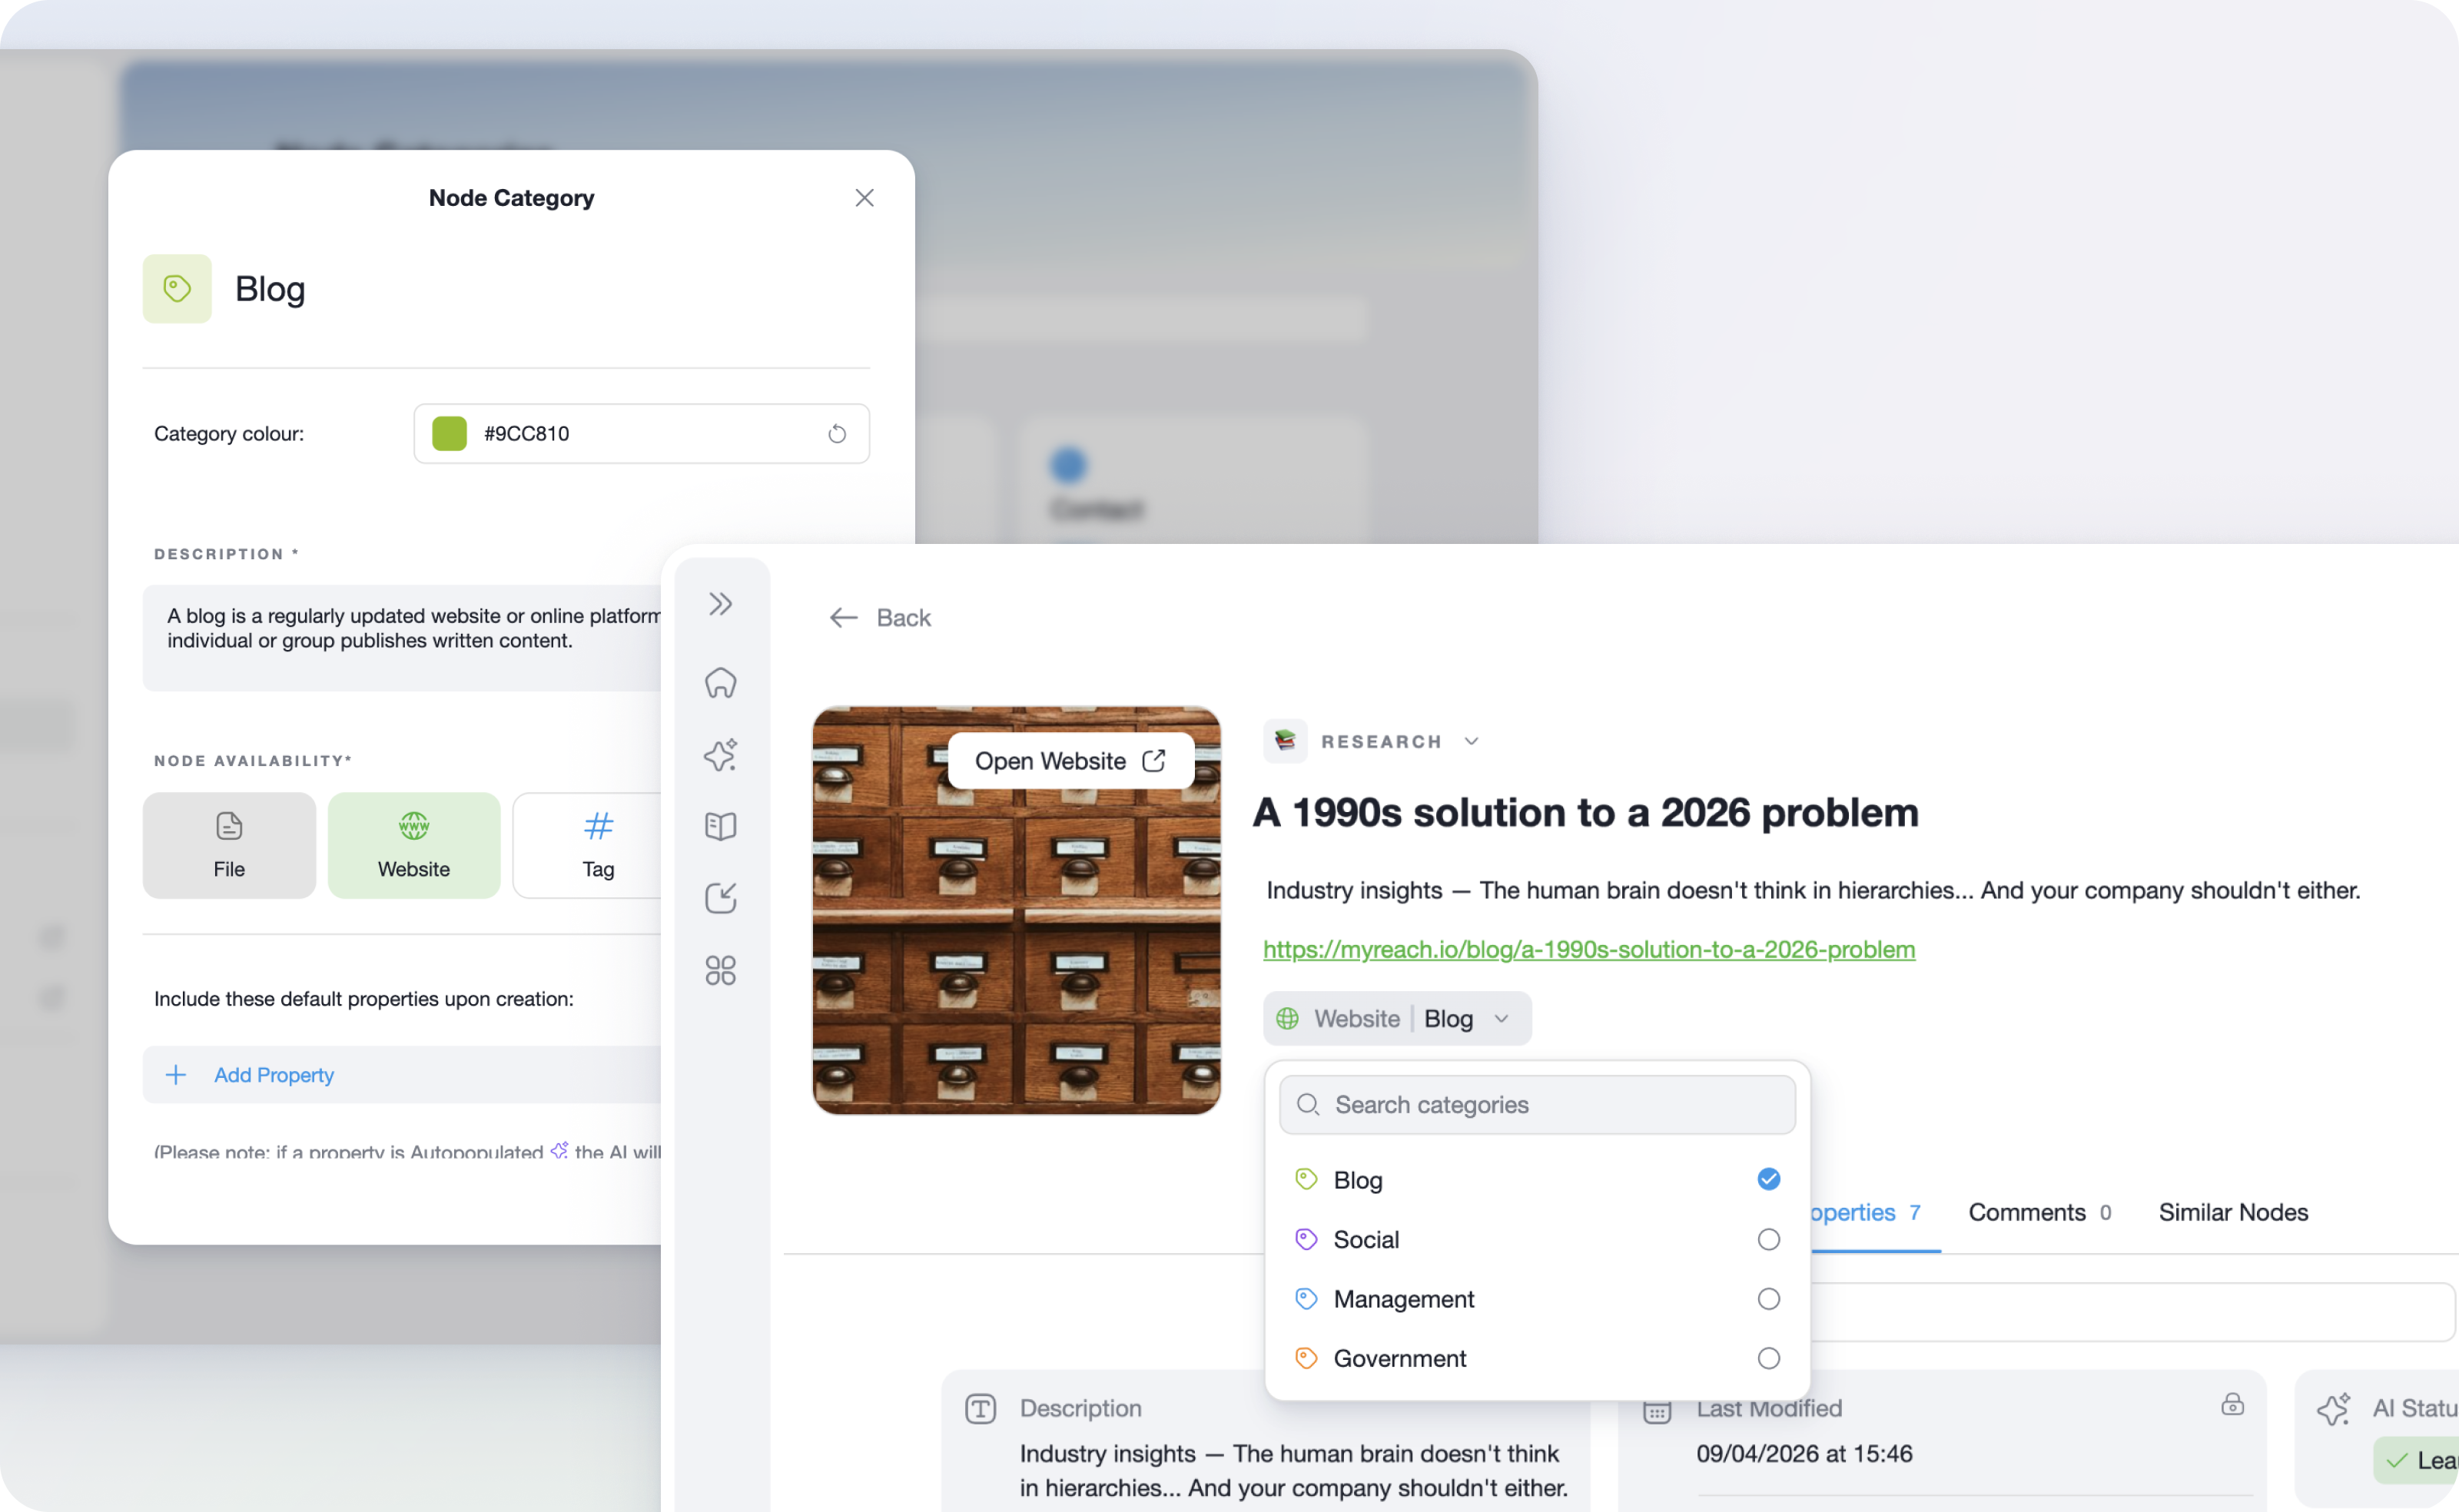The width and height of the screenshot is (2459, 1512).
Task: Click the green Blog tag icon
Action: (x=177, y=289)
